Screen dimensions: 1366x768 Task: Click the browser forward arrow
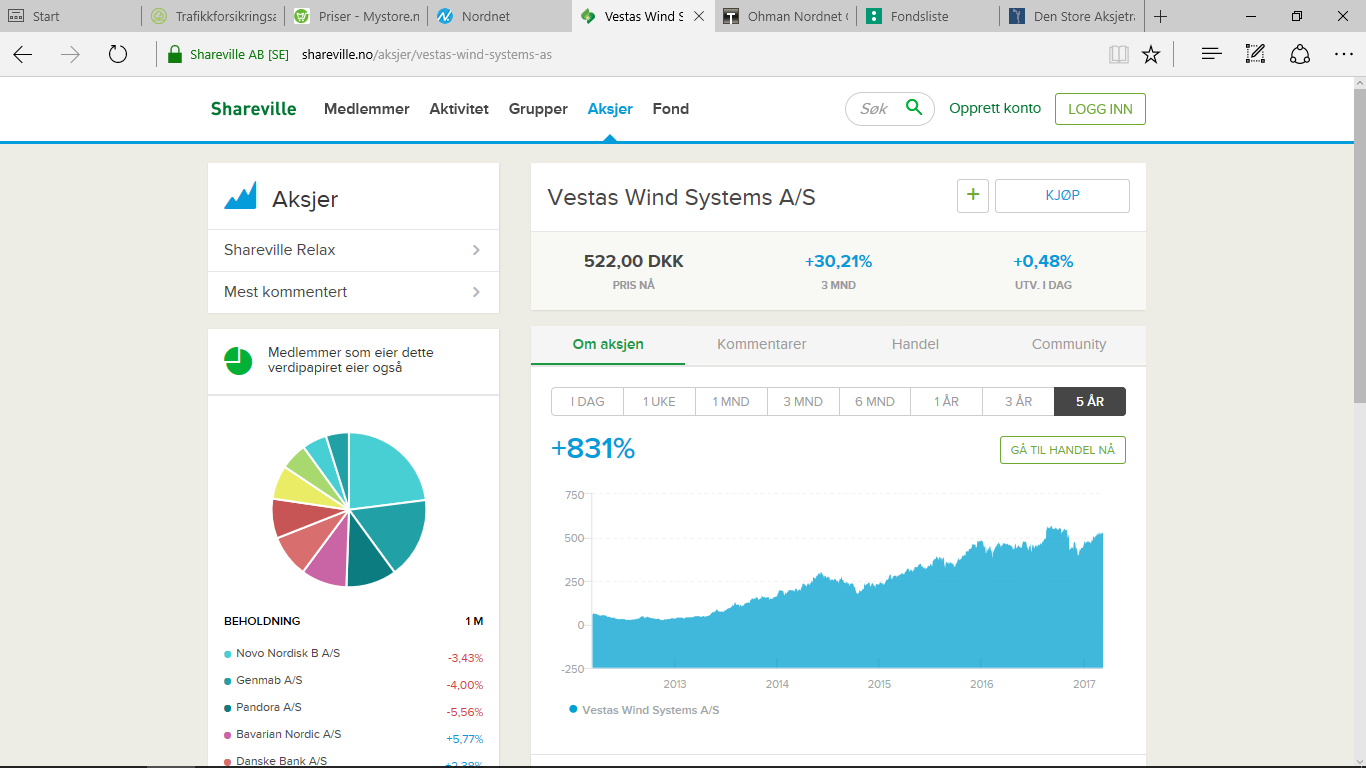70,54
